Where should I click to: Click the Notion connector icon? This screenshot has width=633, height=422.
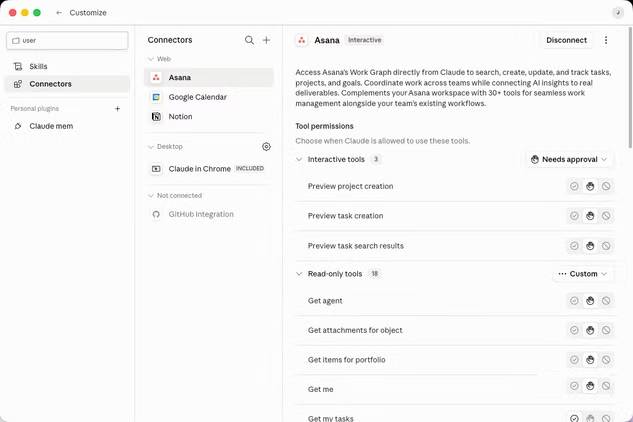[x=156, y=116]
